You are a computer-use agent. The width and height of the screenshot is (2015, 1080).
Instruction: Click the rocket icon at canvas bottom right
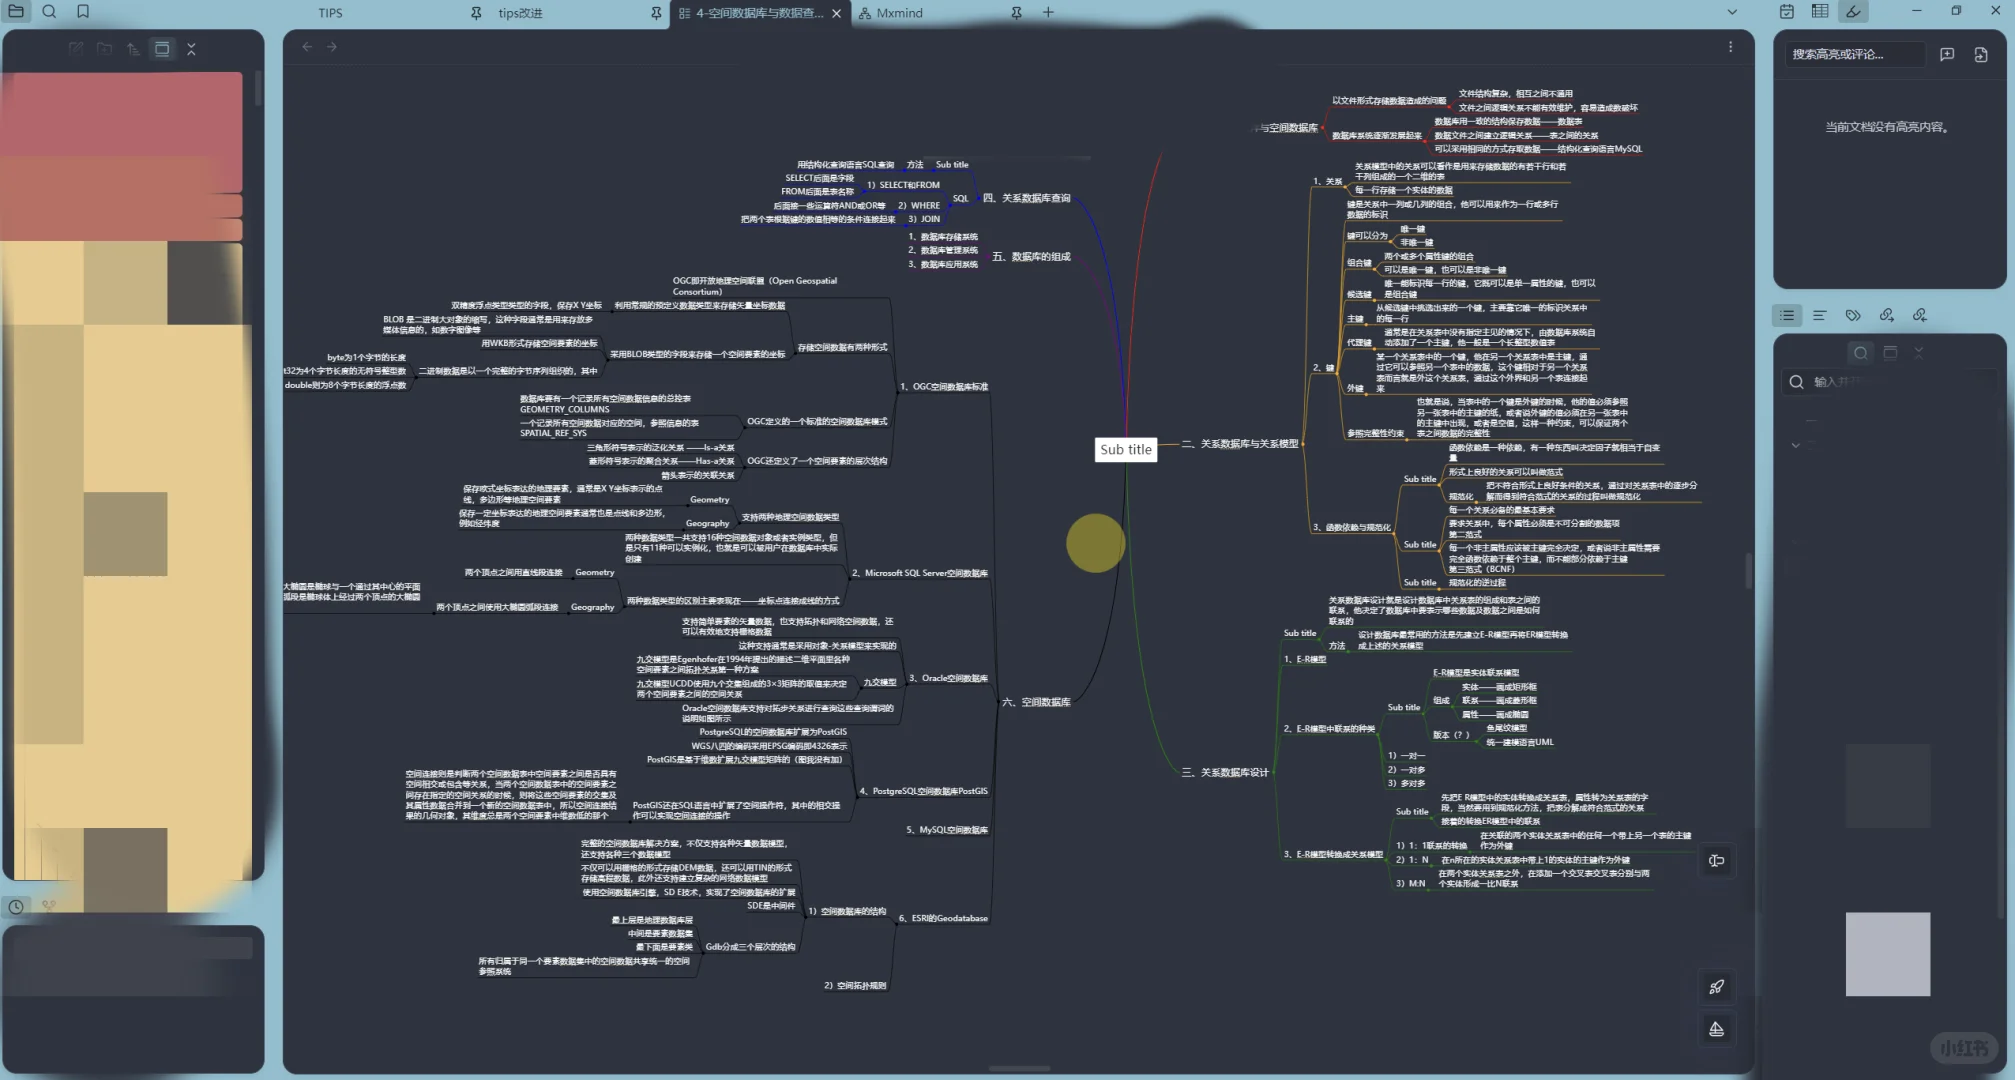pyautogui.click(x=1716, y=987)
